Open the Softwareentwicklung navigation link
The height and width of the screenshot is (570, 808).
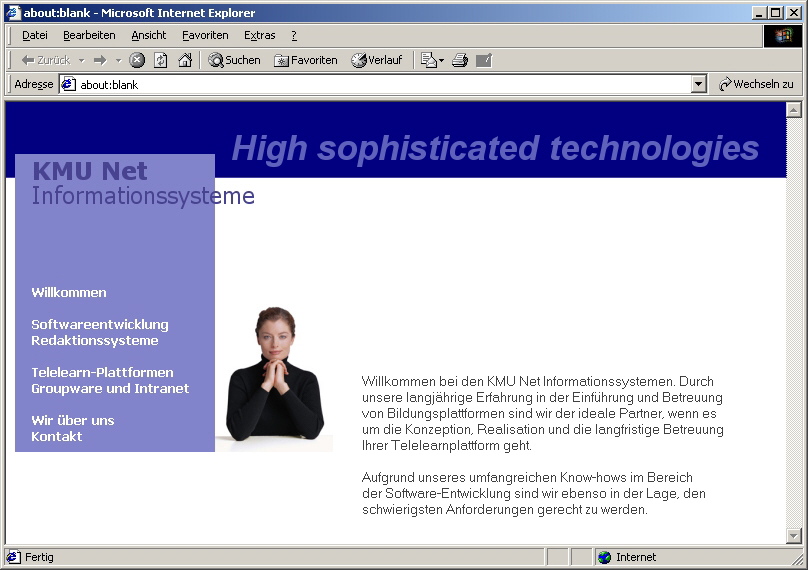[100, 324]
